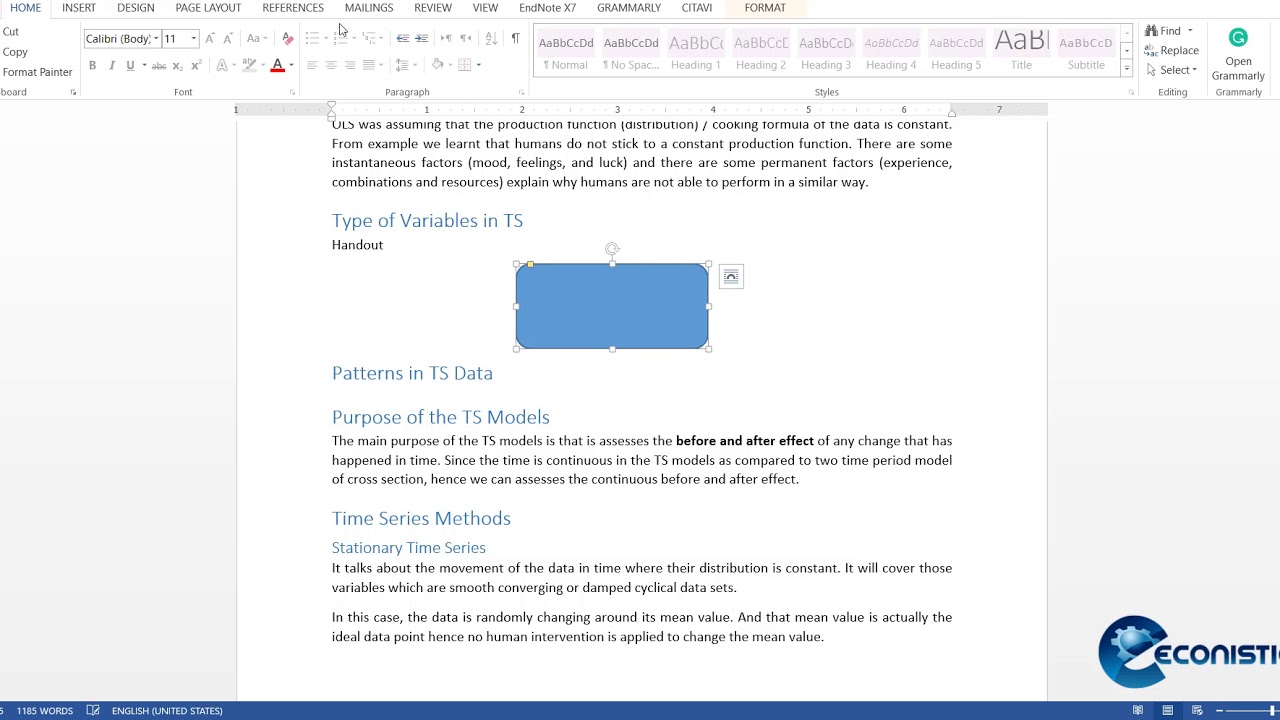Open the FORMAT ribbon tab

[x=765, y=8]
